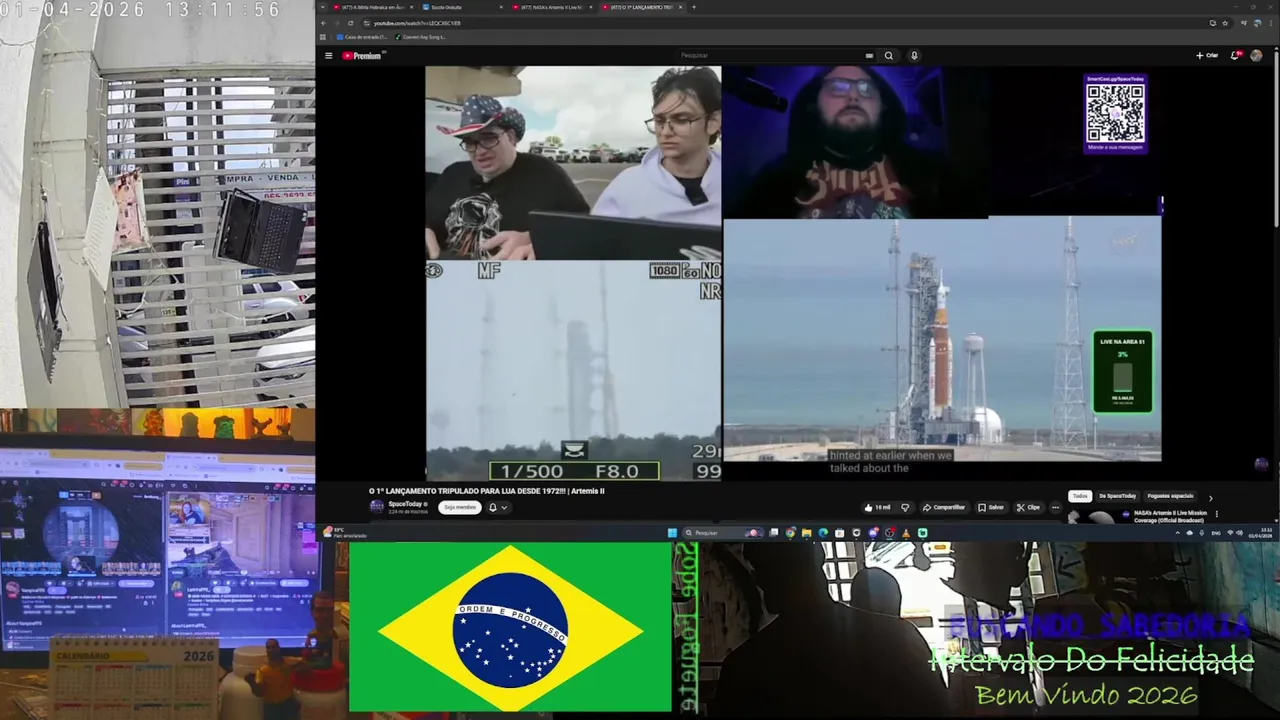The image size is (1280, 720).
Task: Dislike the video with thumbs down
Action: pyautogui.click(x=905, y=507)
